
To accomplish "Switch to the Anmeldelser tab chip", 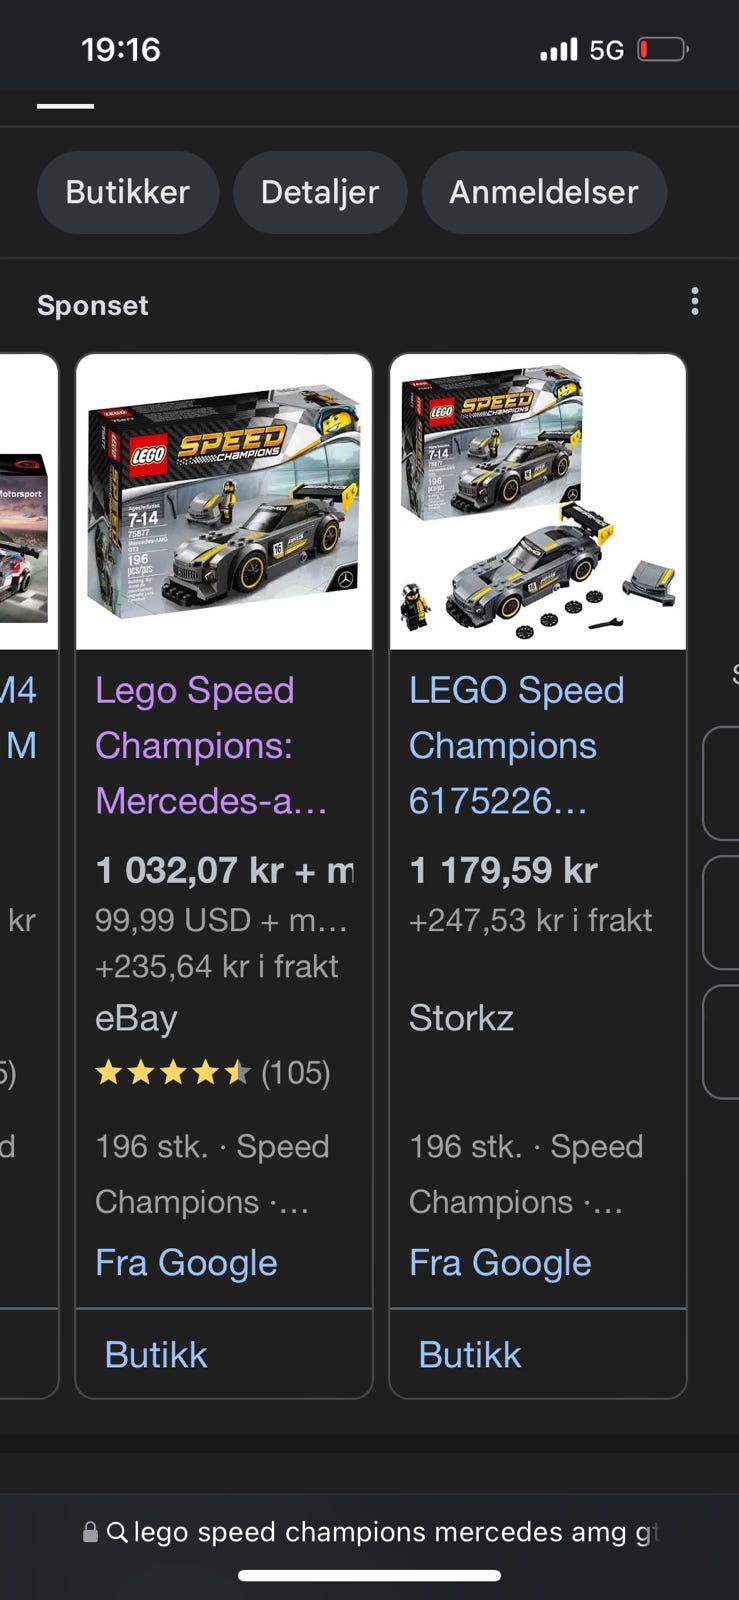I will pos(543,192).
